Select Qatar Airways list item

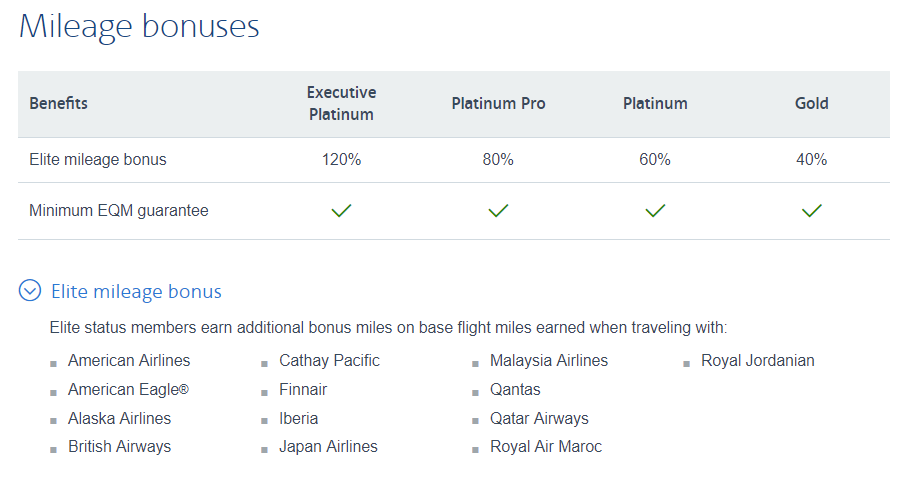539,419
